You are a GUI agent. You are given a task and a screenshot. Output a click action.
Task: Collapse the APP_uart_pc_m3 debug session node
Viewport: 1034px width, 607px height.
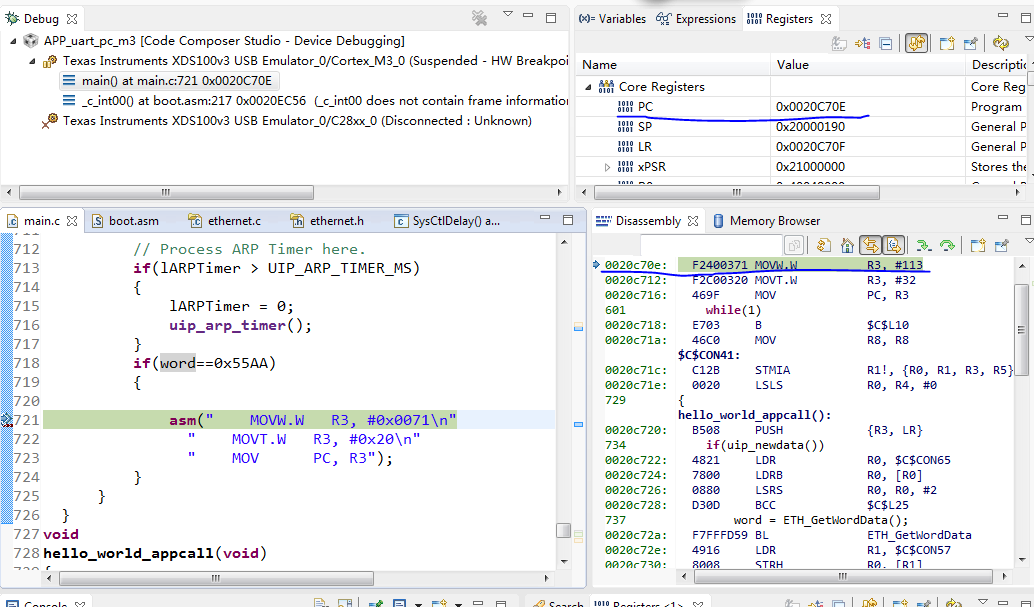[x=13, y=41]
